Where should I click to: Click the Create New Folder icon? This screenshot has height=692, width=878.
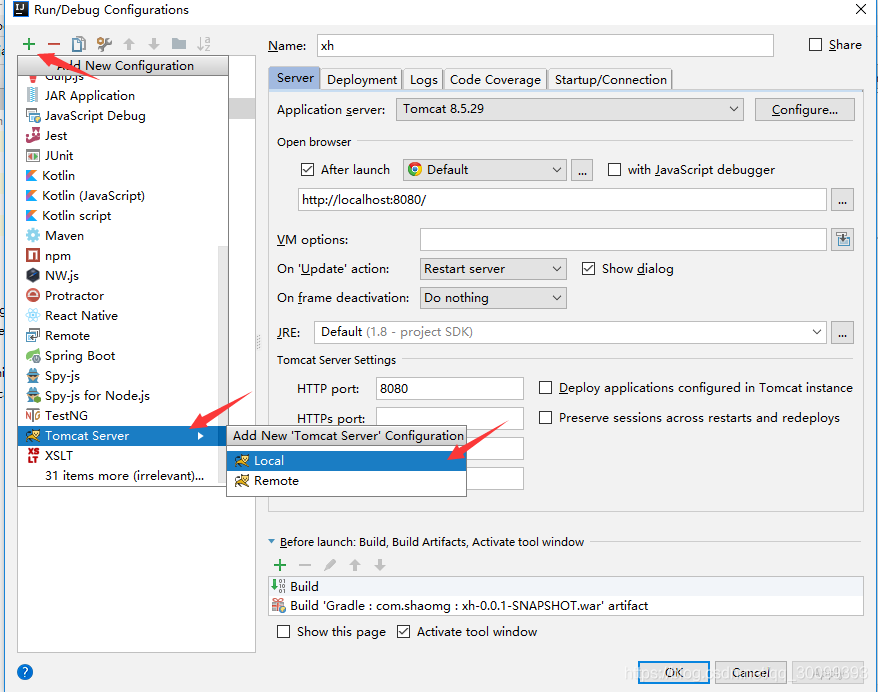(179, 44)
